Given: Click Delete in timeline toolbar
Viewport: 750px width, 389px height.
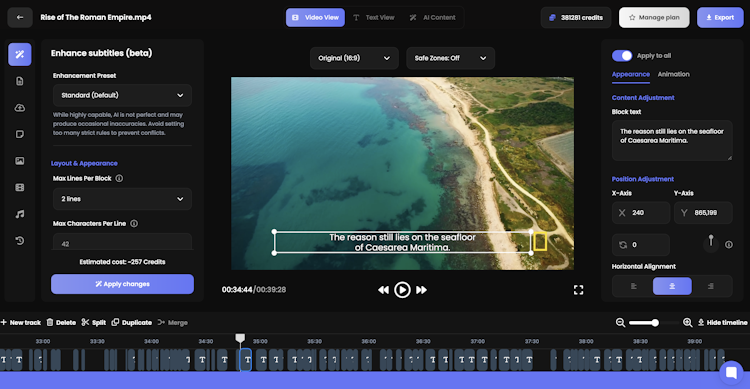Looking at the screenshot, I should (61, 322).
